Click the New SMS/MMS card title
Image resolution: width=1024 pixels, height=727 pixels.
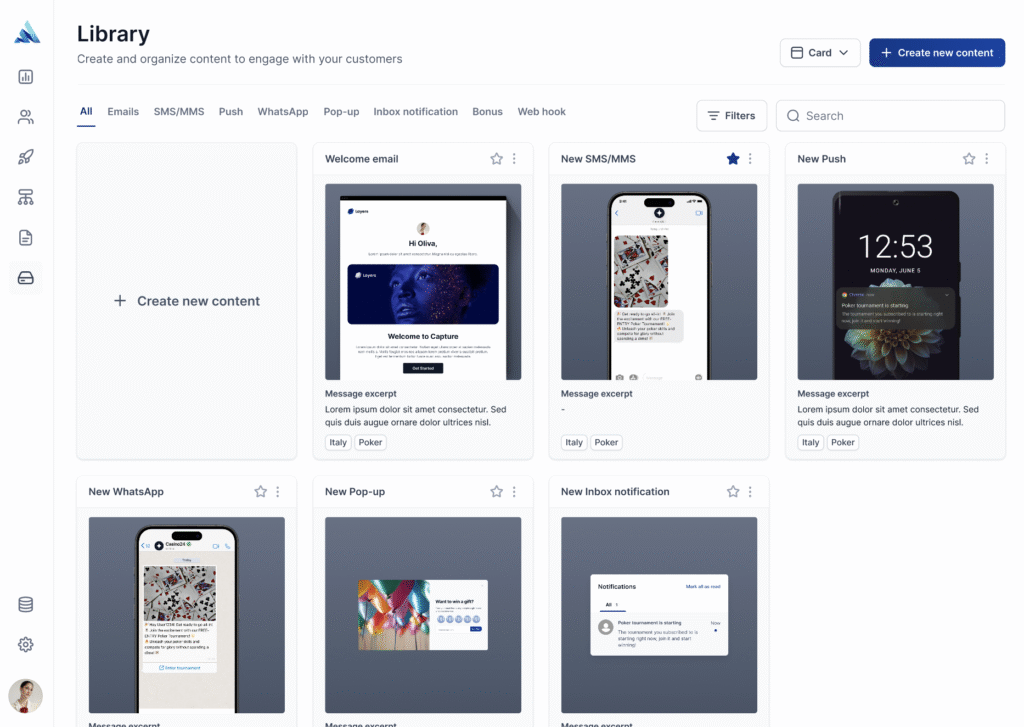pos(598,159)
